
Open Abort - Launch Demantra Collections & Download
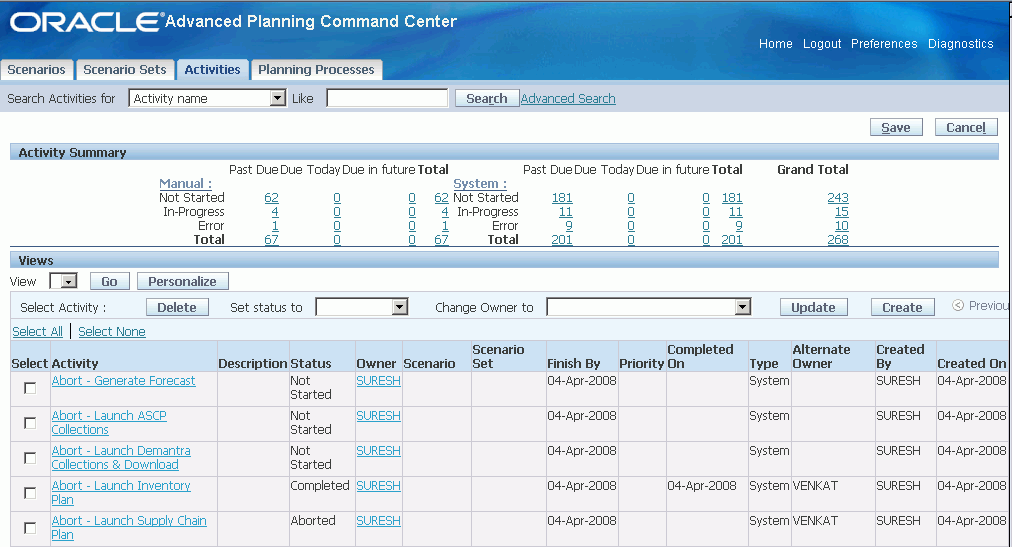(121, 457)
